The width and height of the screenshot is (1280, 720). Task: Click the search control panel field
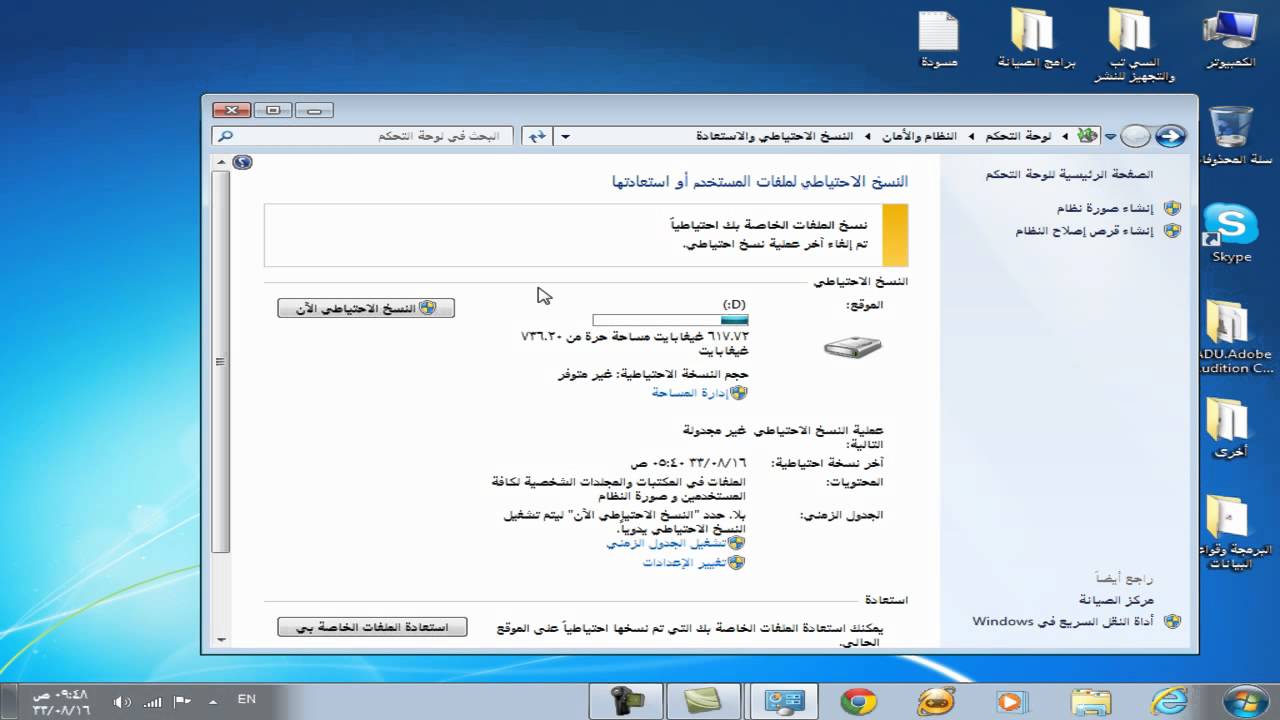tap(364, 136)
